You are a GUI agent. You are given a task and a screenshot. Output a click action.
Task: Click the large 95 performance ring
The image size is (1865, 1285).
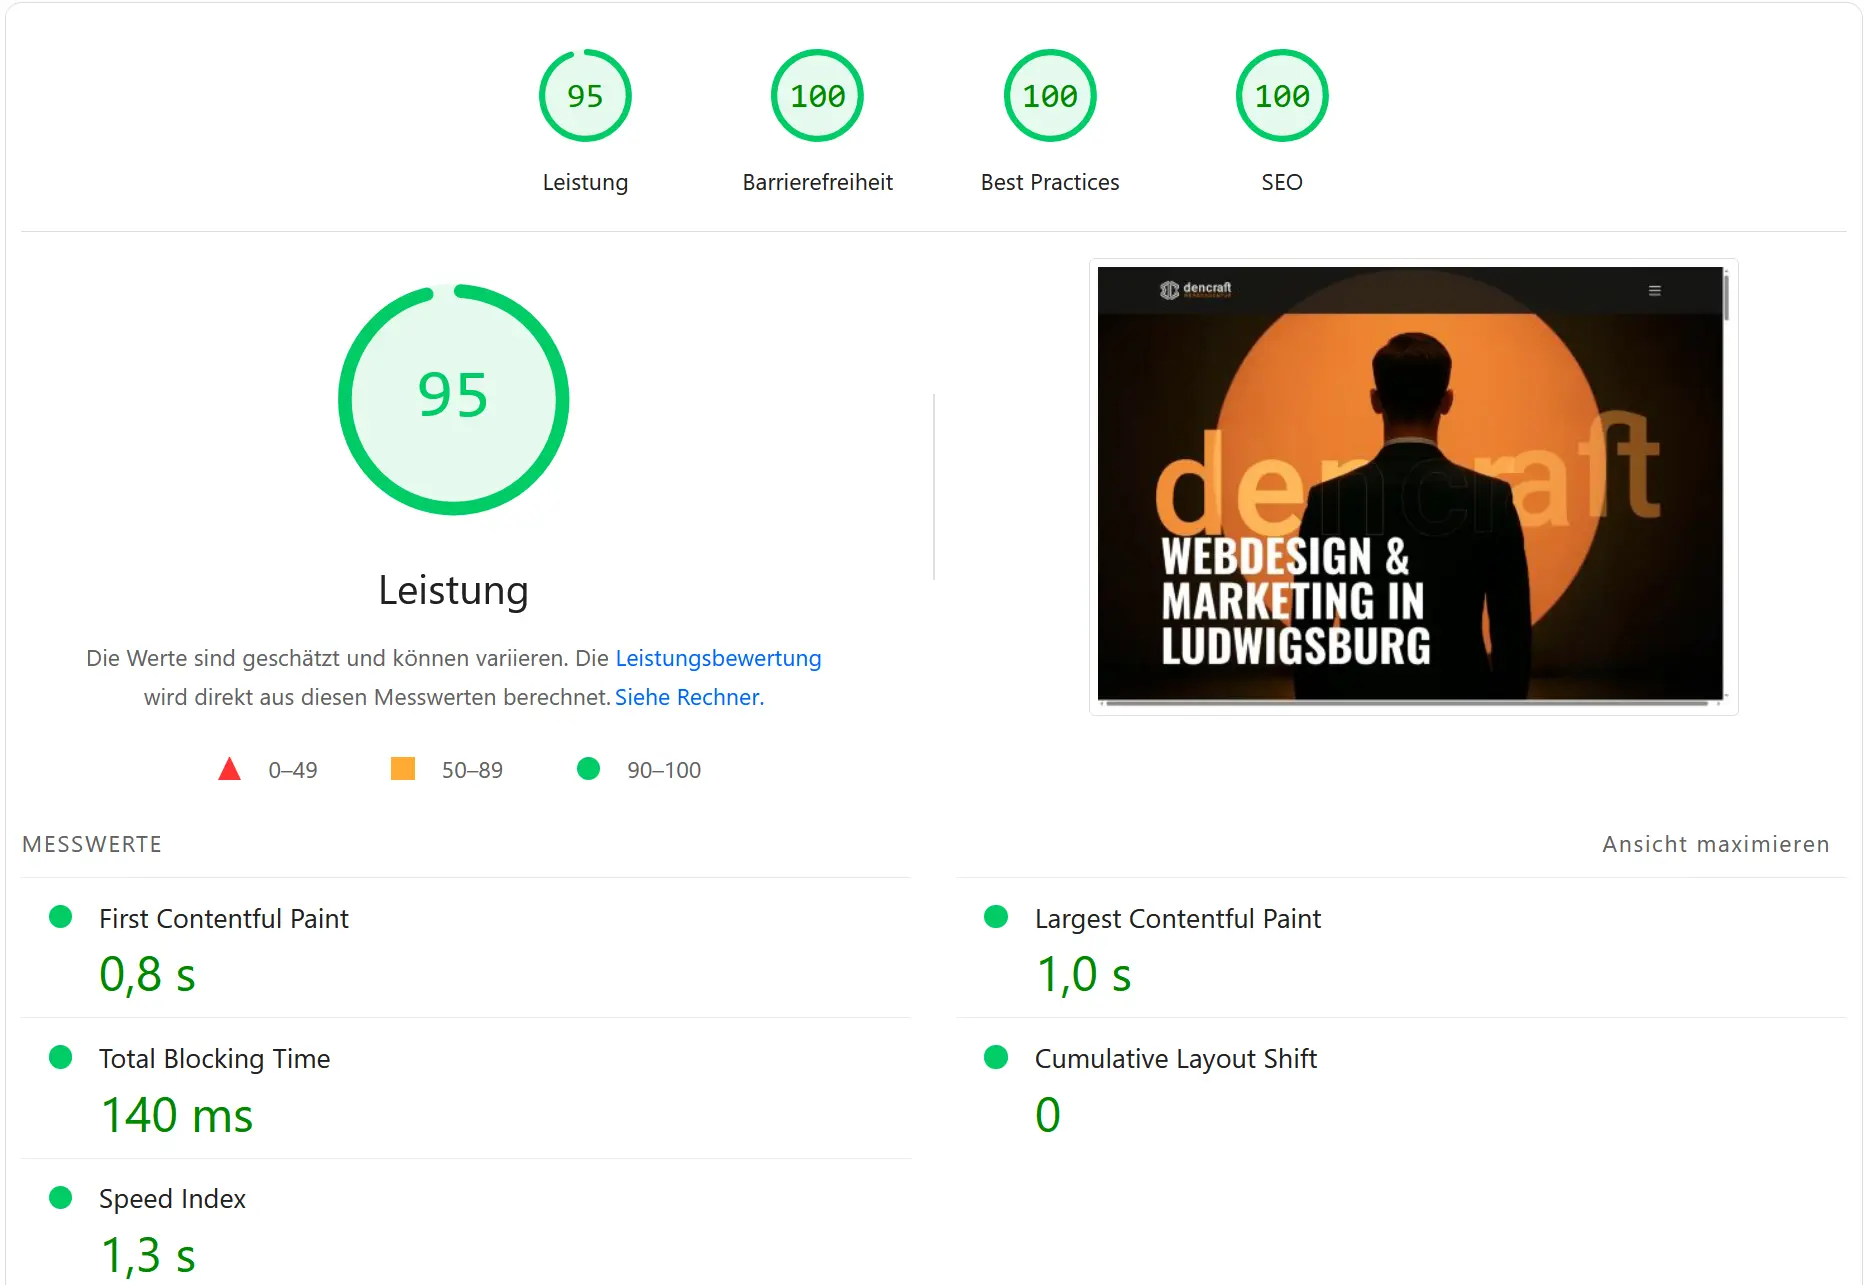click(453, 398)
